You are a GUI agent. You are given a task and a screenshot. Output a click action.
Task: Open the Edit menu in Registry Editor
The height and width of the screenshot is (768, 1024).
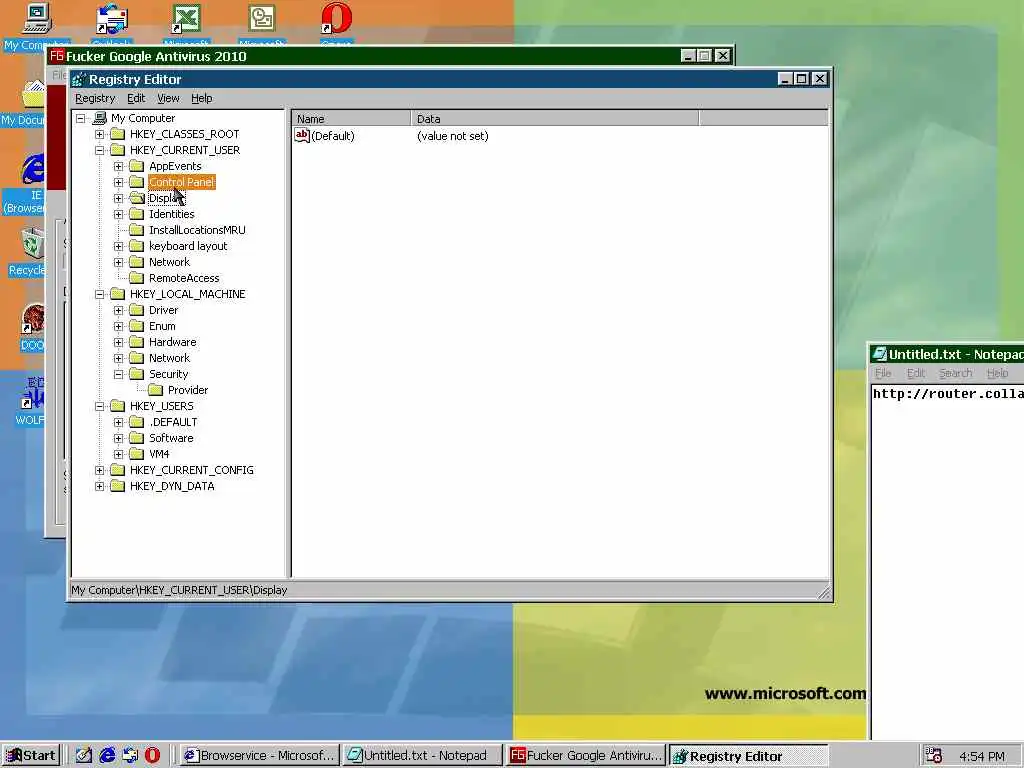point(136,98)
